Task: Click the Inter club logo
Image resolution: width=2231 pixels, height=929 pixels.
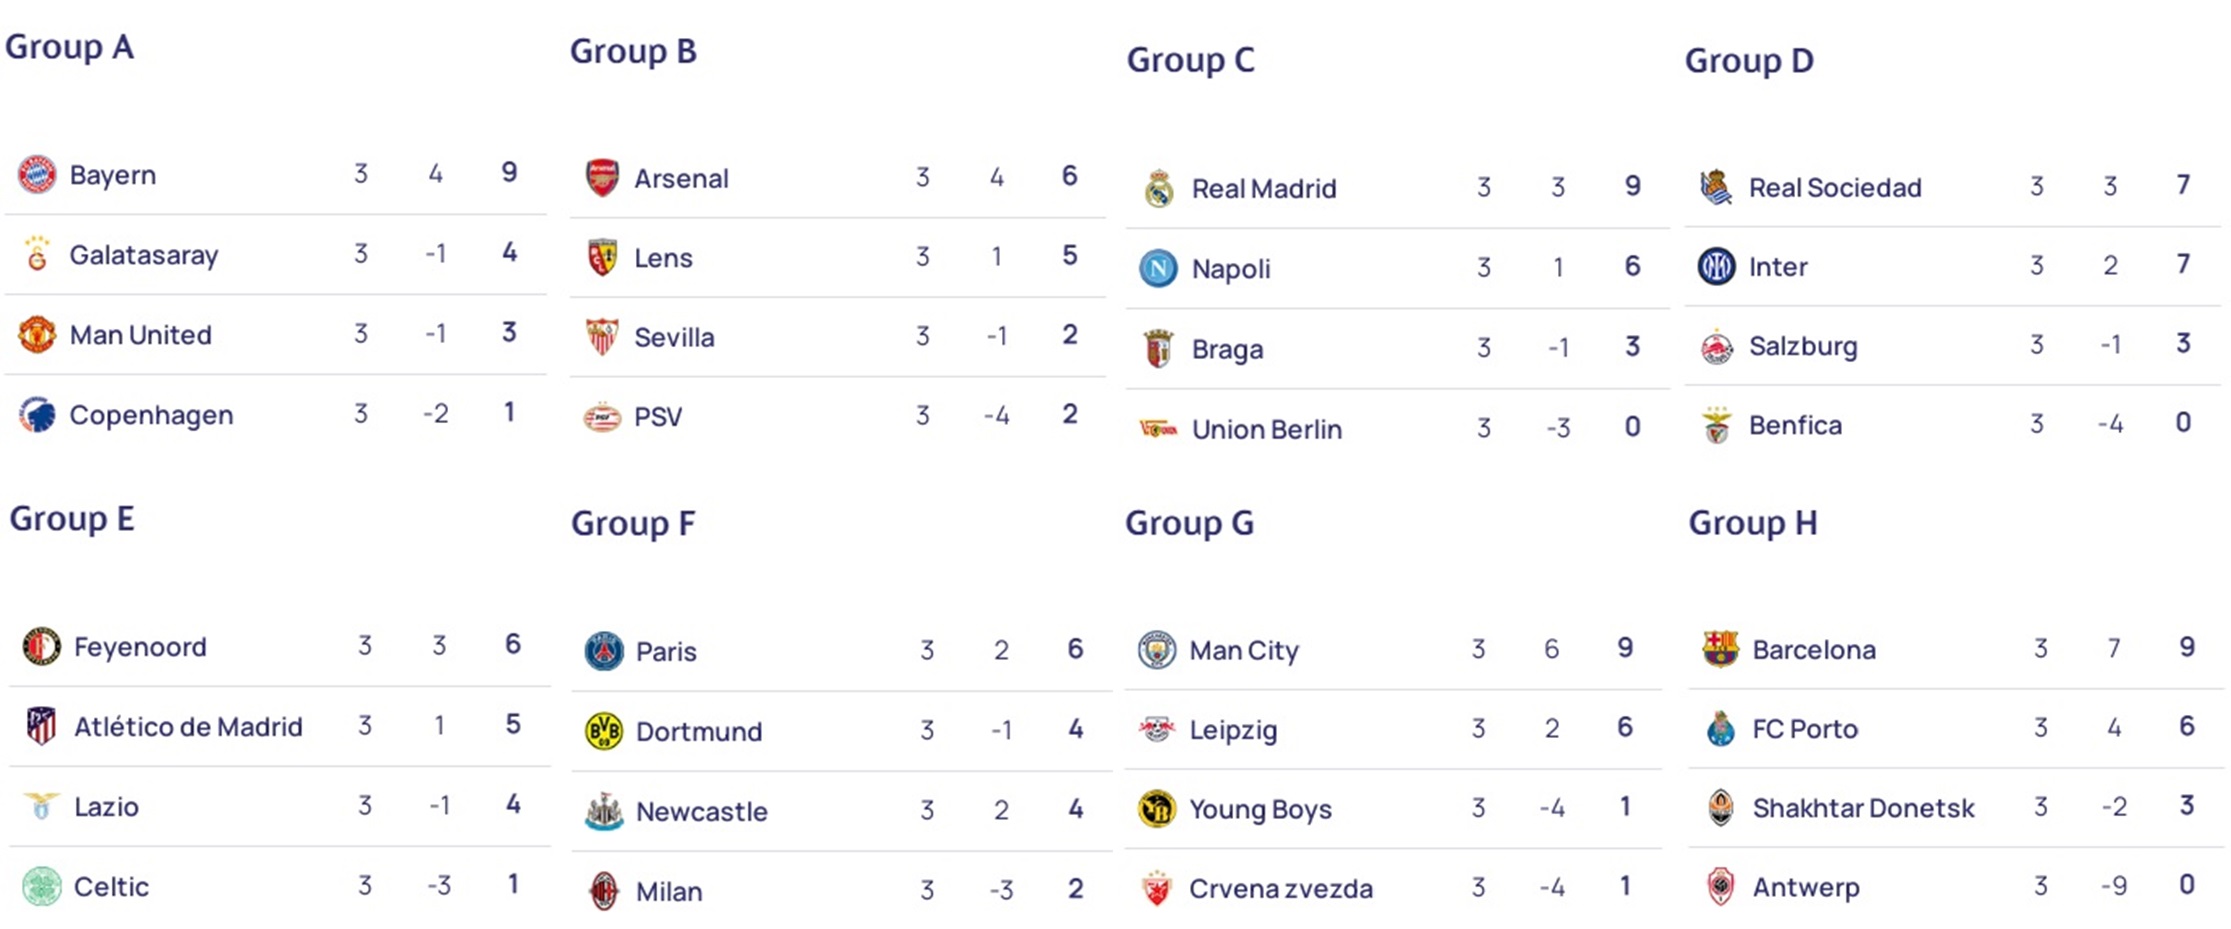Action: click(1716, 266)
